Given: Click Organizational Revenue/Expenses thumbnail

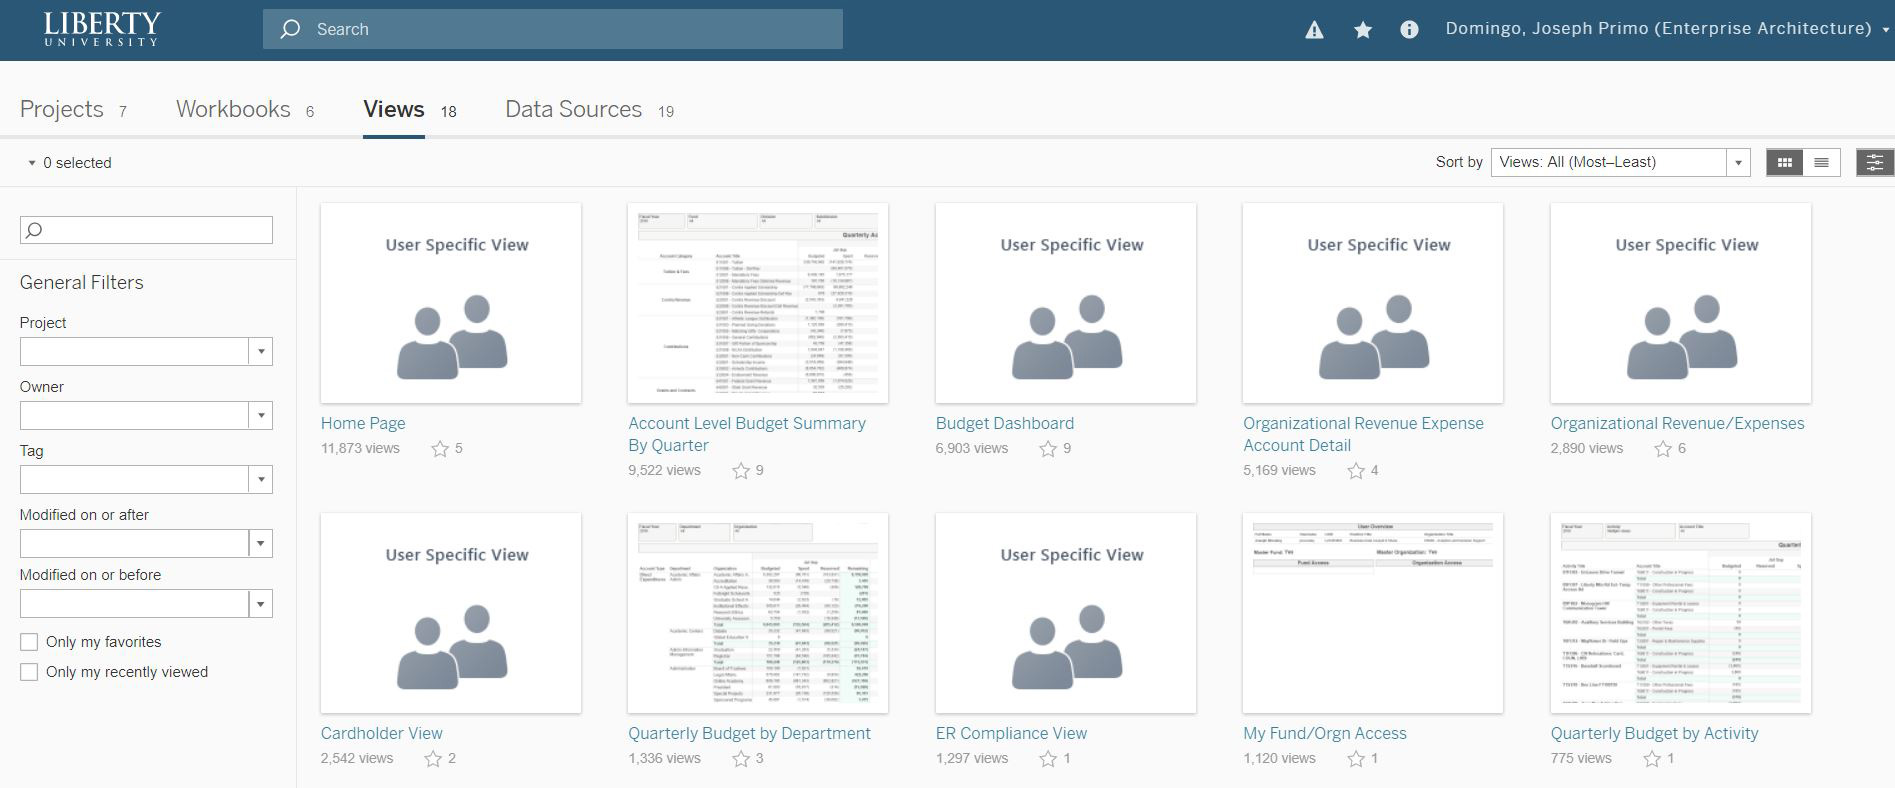Looking at the screenshot, I should pyautogui.click(x=1681, y=304).
